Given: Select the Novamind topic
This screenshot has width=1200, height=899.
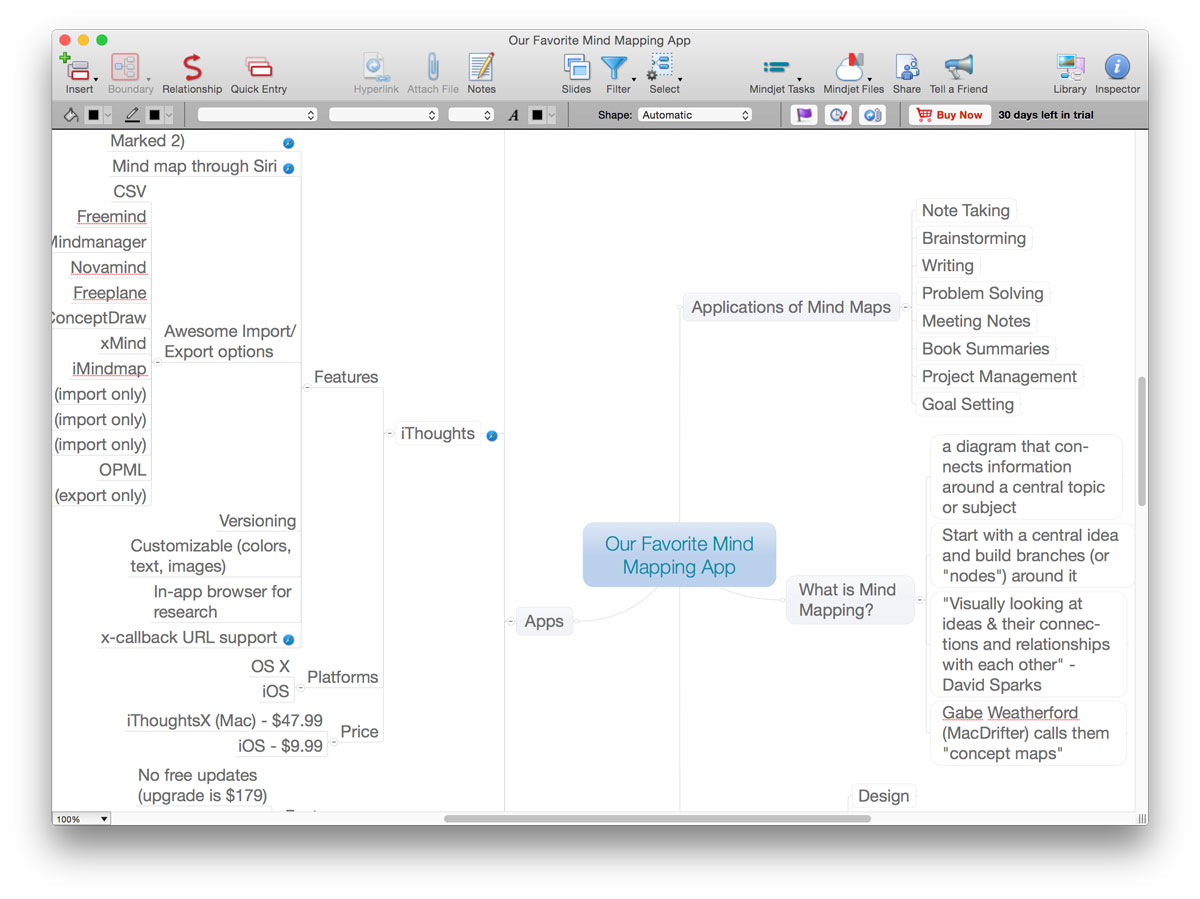Looking at the screenshot, I should pyautogui.click(x=109, y=268).
